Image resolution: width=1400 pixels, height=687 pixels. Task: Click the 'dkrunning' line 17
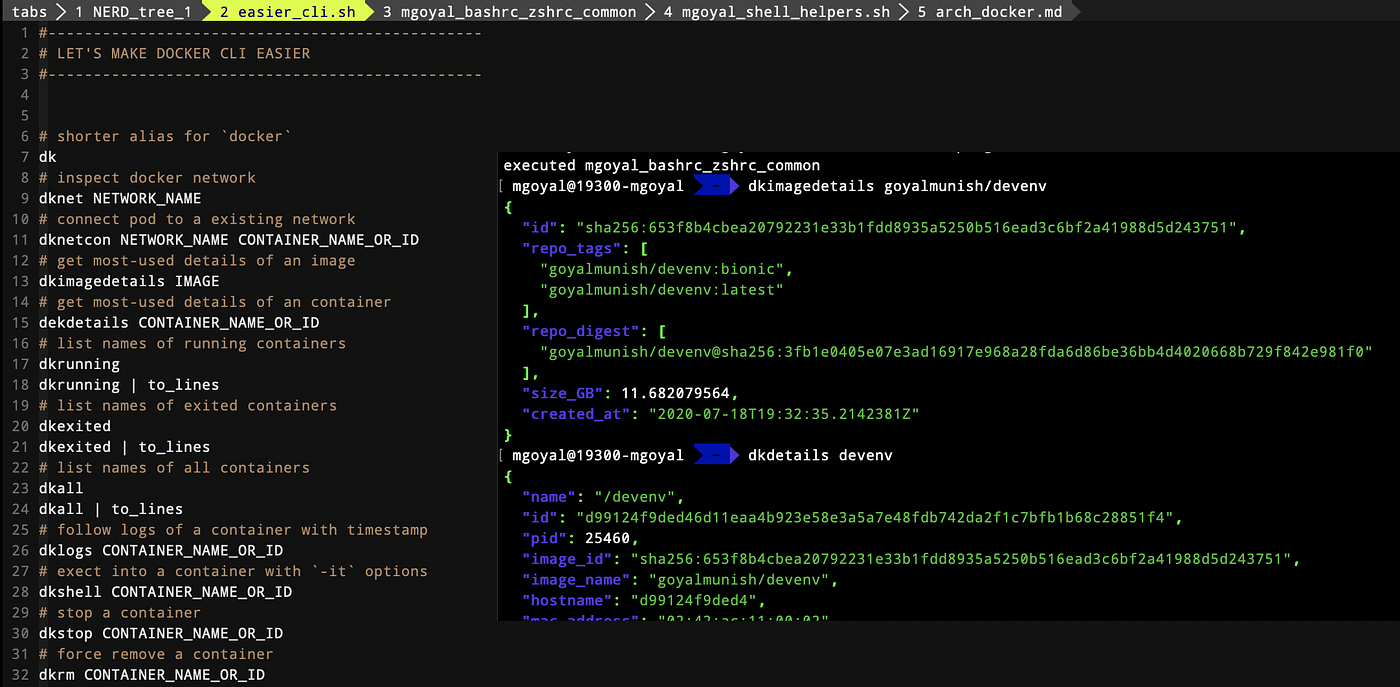click(x=79, y=364)
